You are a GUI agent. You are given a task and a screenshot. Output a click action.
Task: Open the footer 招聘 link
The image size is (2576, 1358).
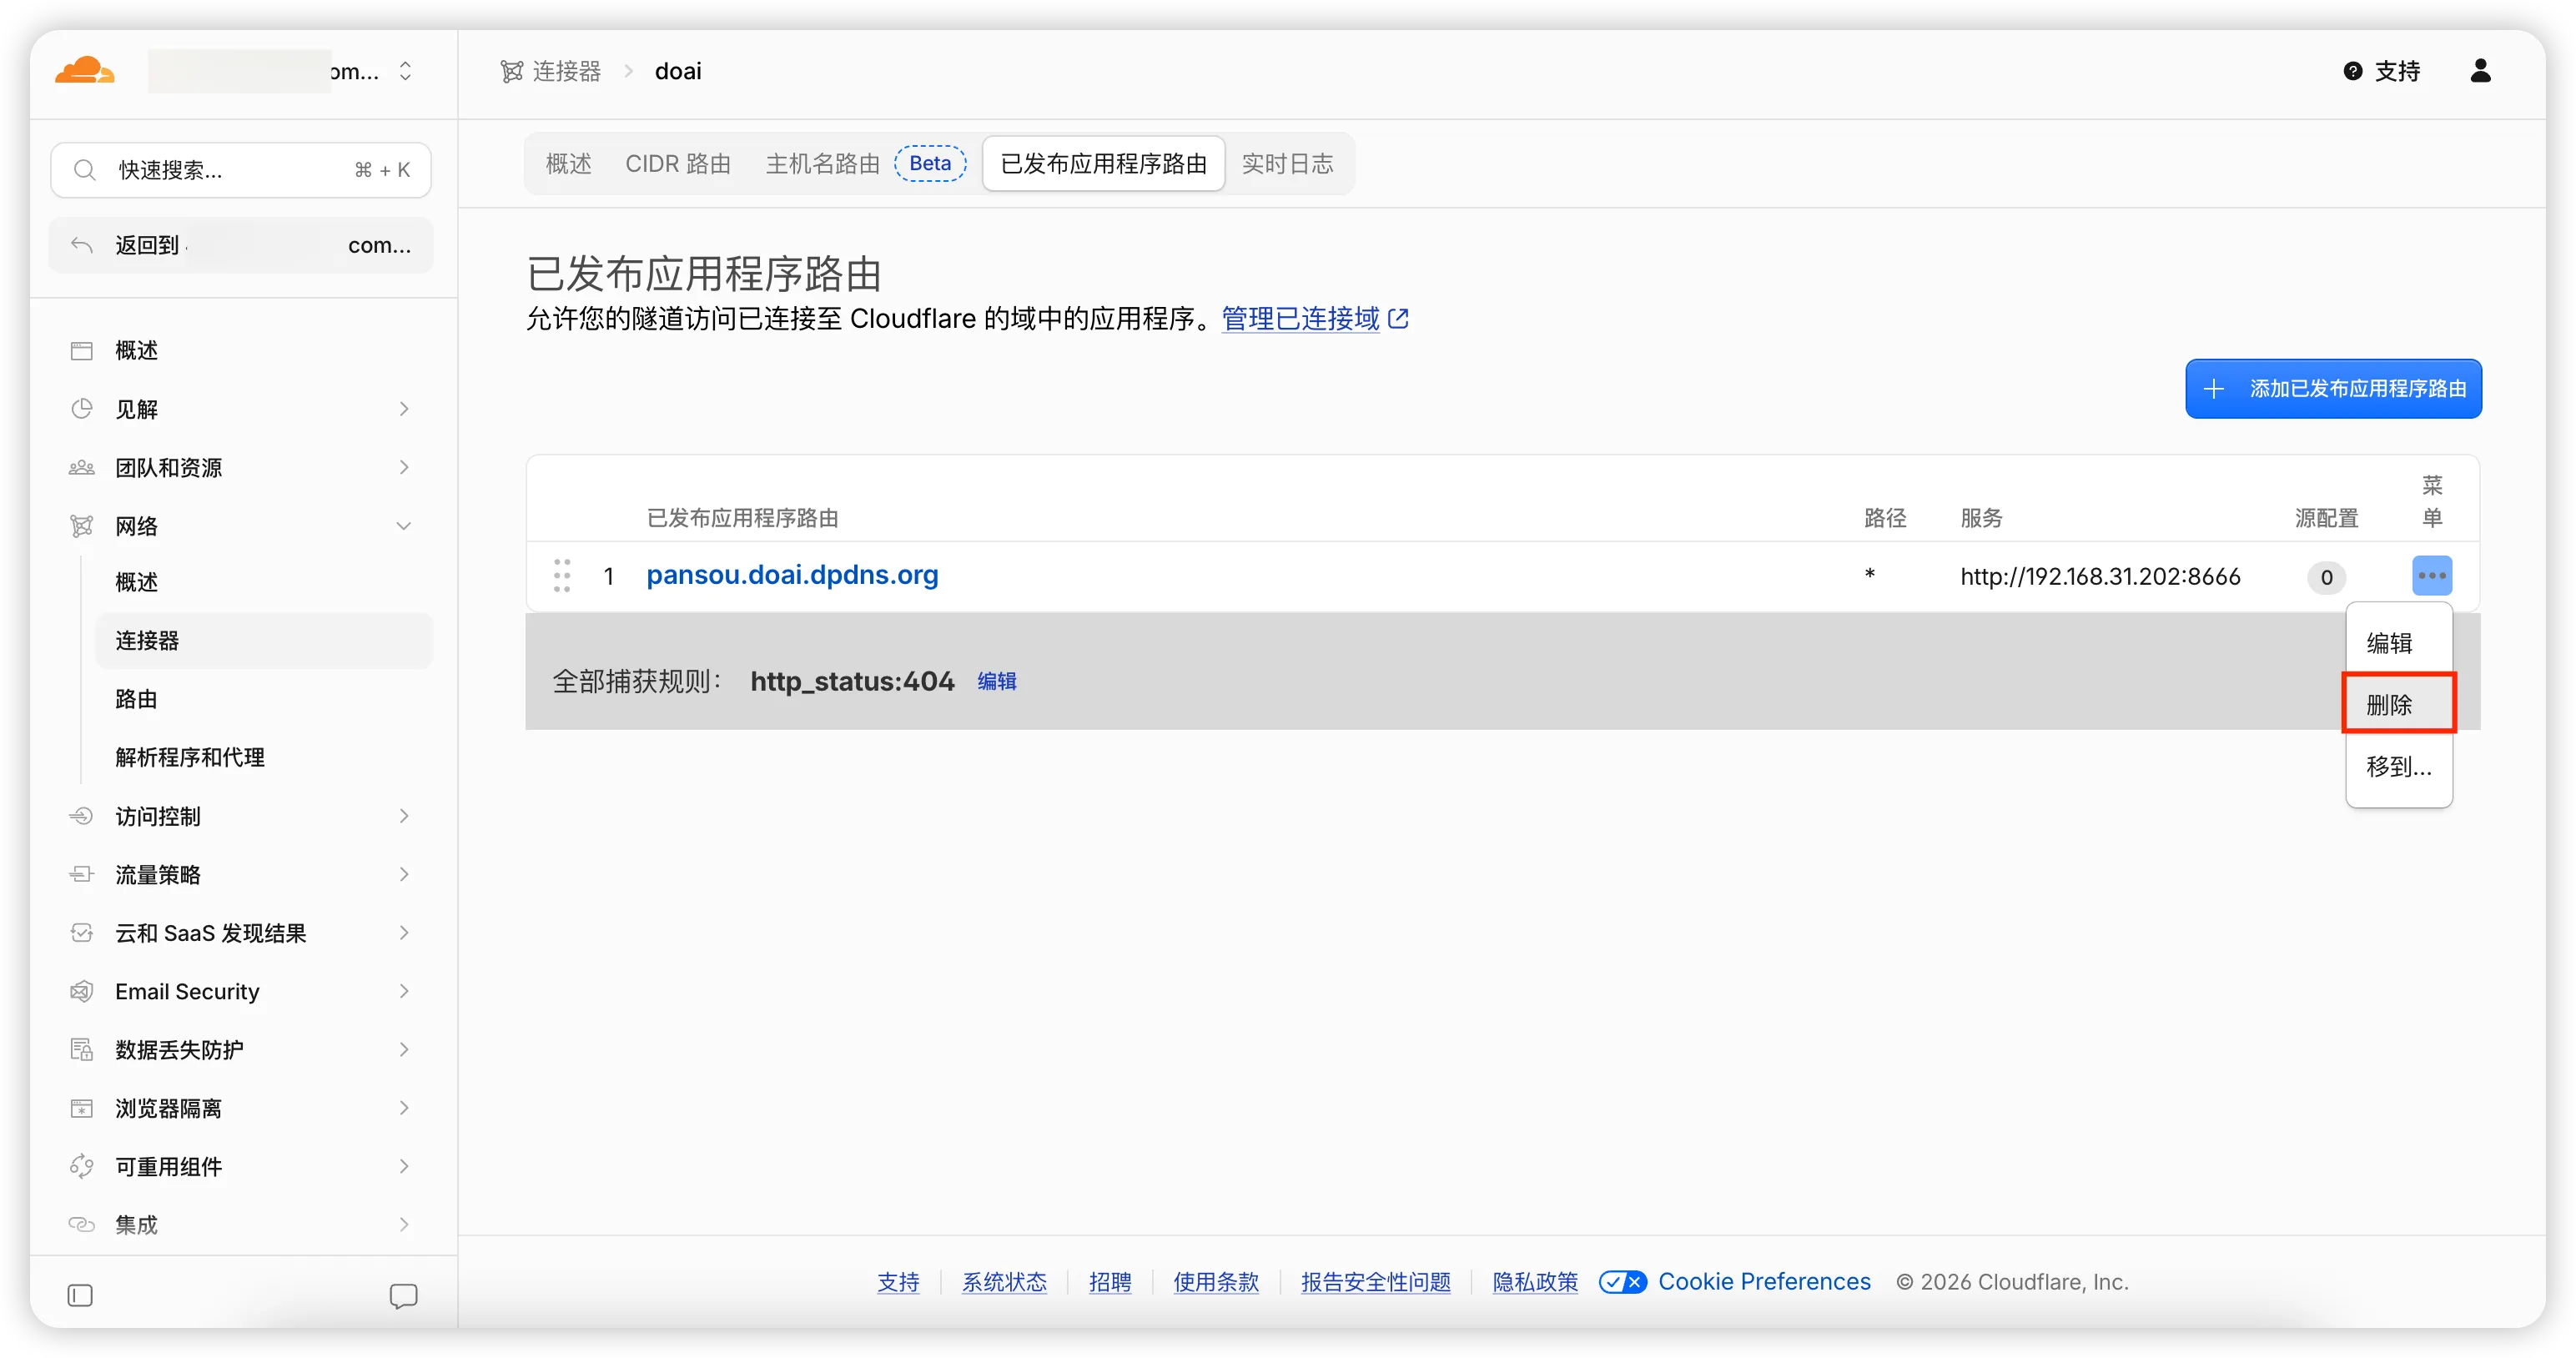click(1110, 1282)
